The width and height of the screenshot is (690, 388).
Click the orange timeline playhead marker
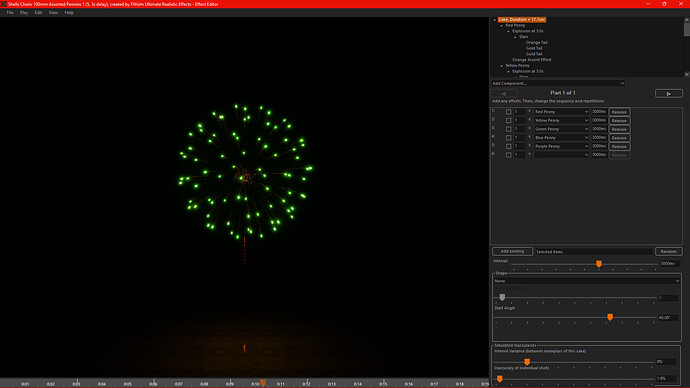[x=263, y=383]
